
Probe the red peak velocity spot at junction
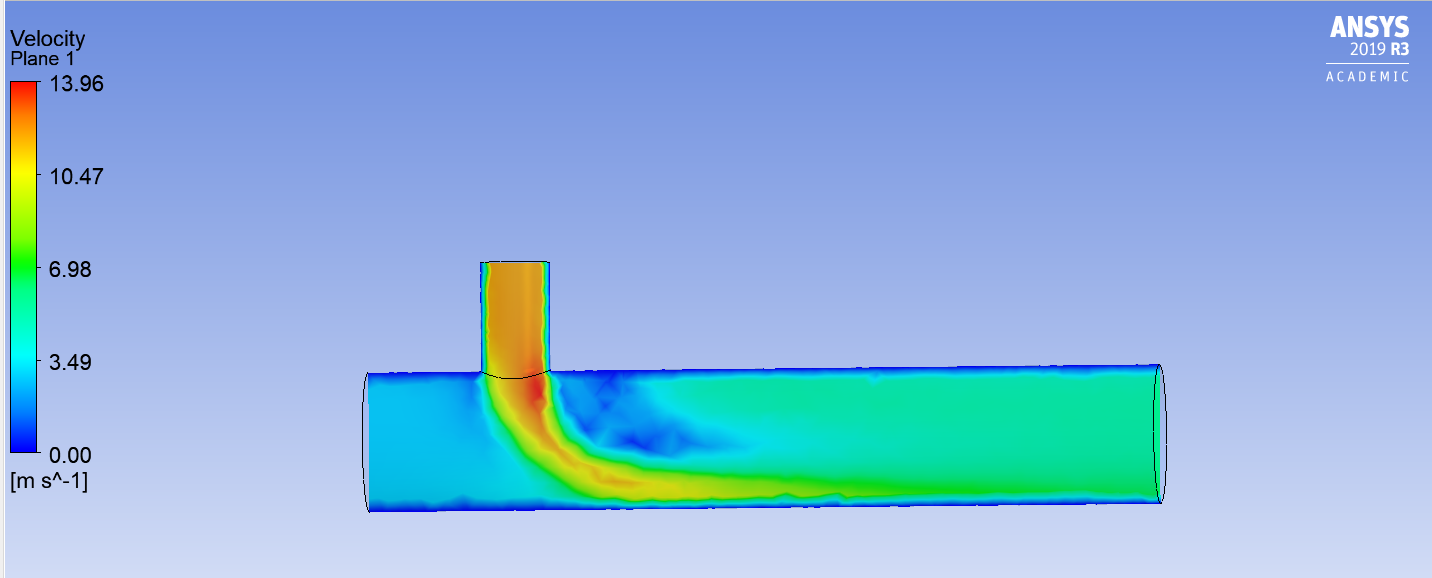coord(537,390)
